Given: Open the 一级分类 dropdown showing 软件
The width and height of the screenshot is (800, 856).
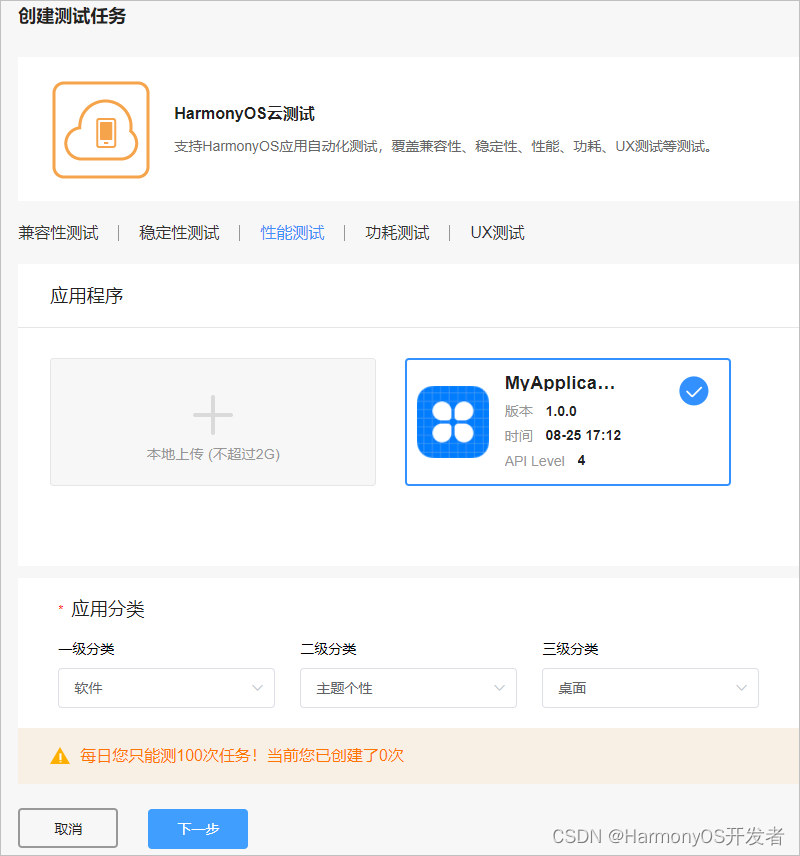Looking at the screenshot, I should coord(167,688).
